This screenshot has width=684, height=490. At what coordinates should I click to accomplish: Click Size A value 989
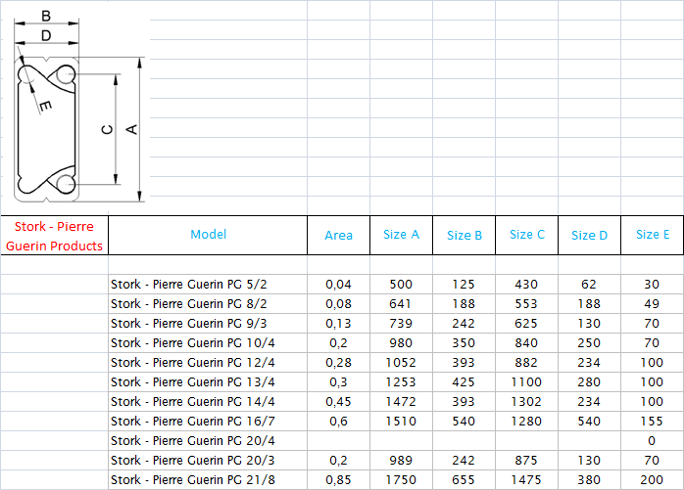[401, 460]
